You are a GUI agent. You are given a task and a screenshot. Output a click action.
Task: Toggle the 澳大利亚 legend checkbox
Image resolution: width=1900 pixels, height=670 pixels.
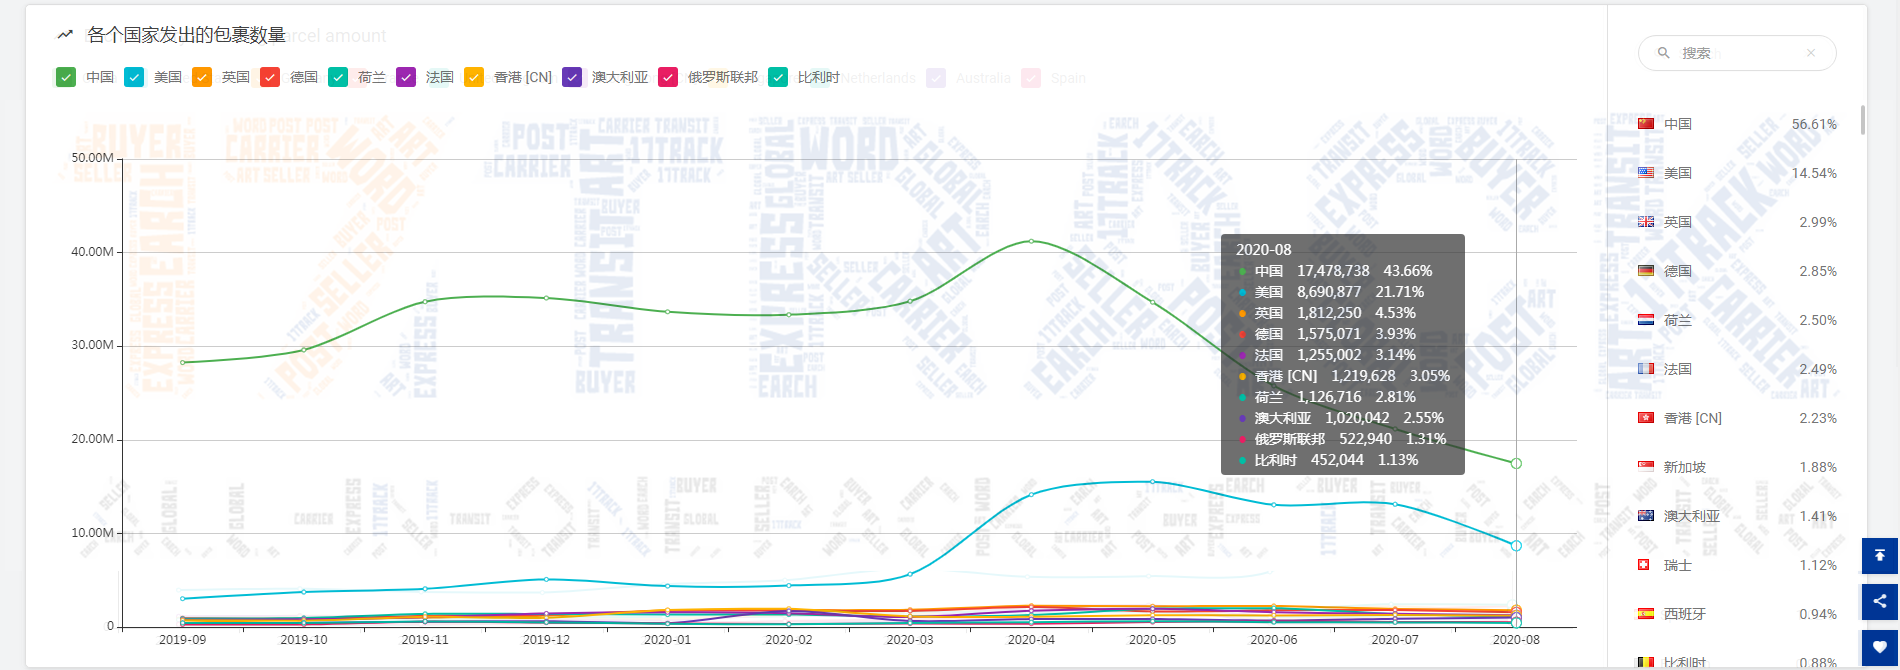(572, 77)
